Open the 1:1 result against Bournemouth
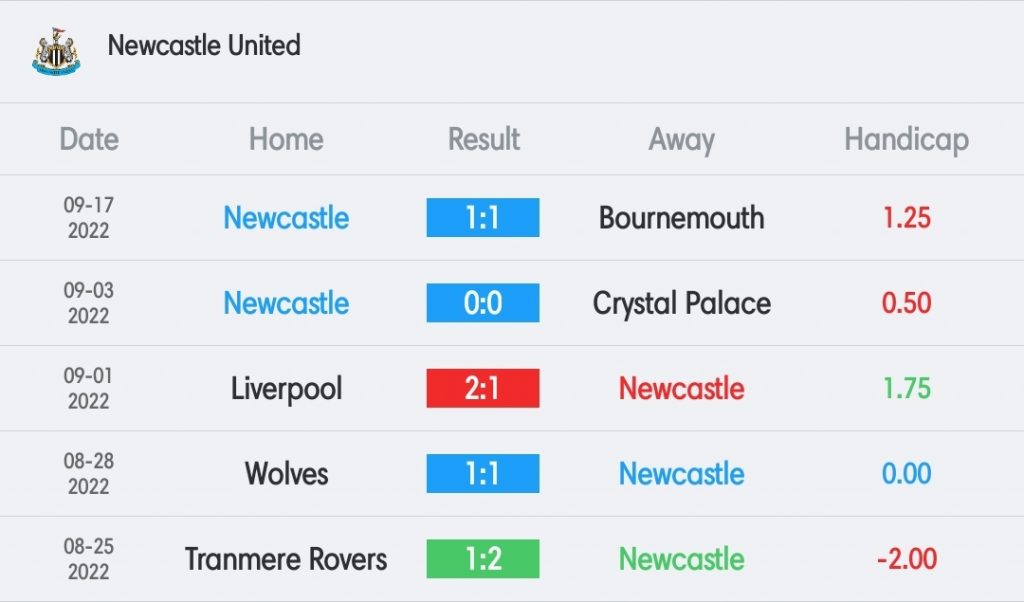Screen dimensions: 1024x602 [x=483, y=217]
